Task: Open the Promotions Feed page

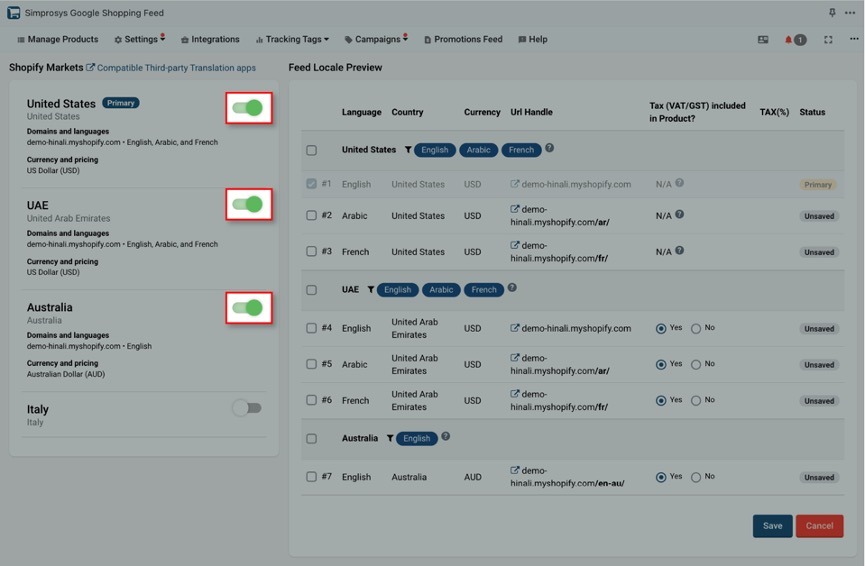Action: (463, 39)
